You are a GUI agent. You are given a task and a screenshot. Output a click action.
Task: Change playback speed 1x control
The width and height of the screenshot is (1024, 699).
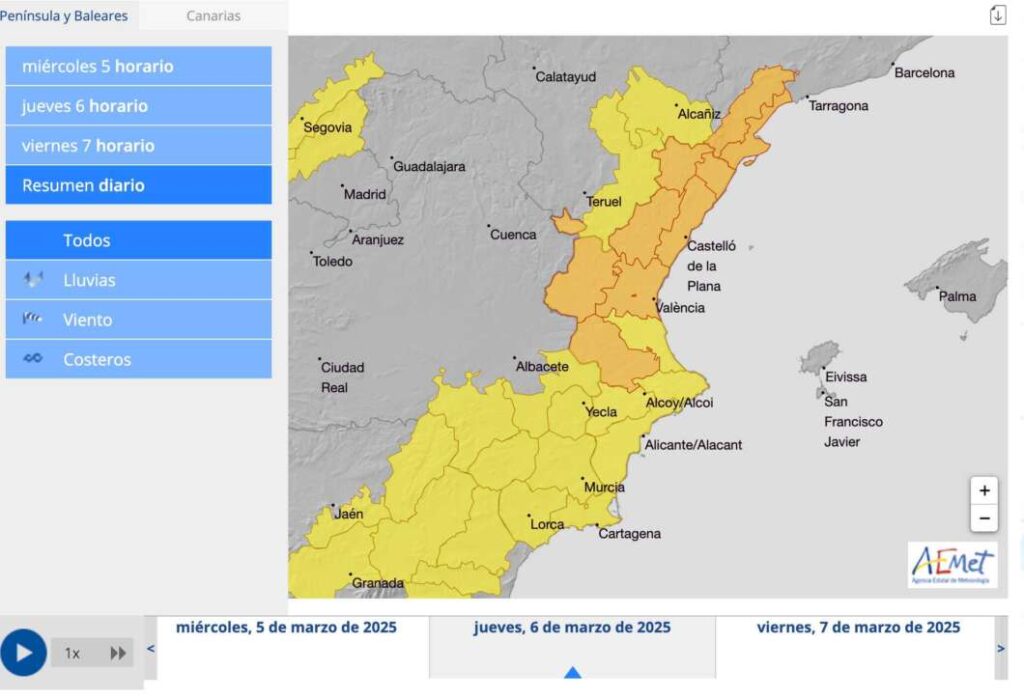pos(73,653)
